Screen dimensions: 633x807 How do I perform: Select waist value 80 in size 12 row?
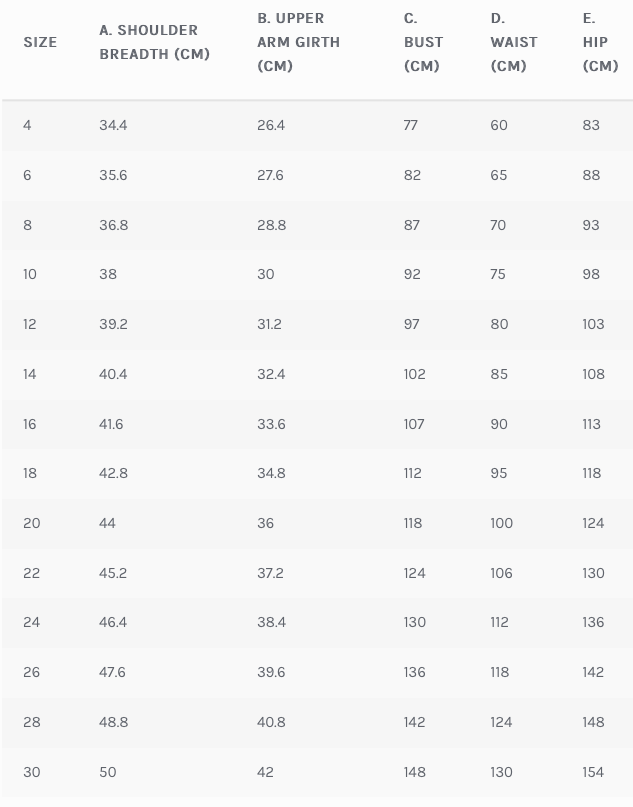pos(499,324)
